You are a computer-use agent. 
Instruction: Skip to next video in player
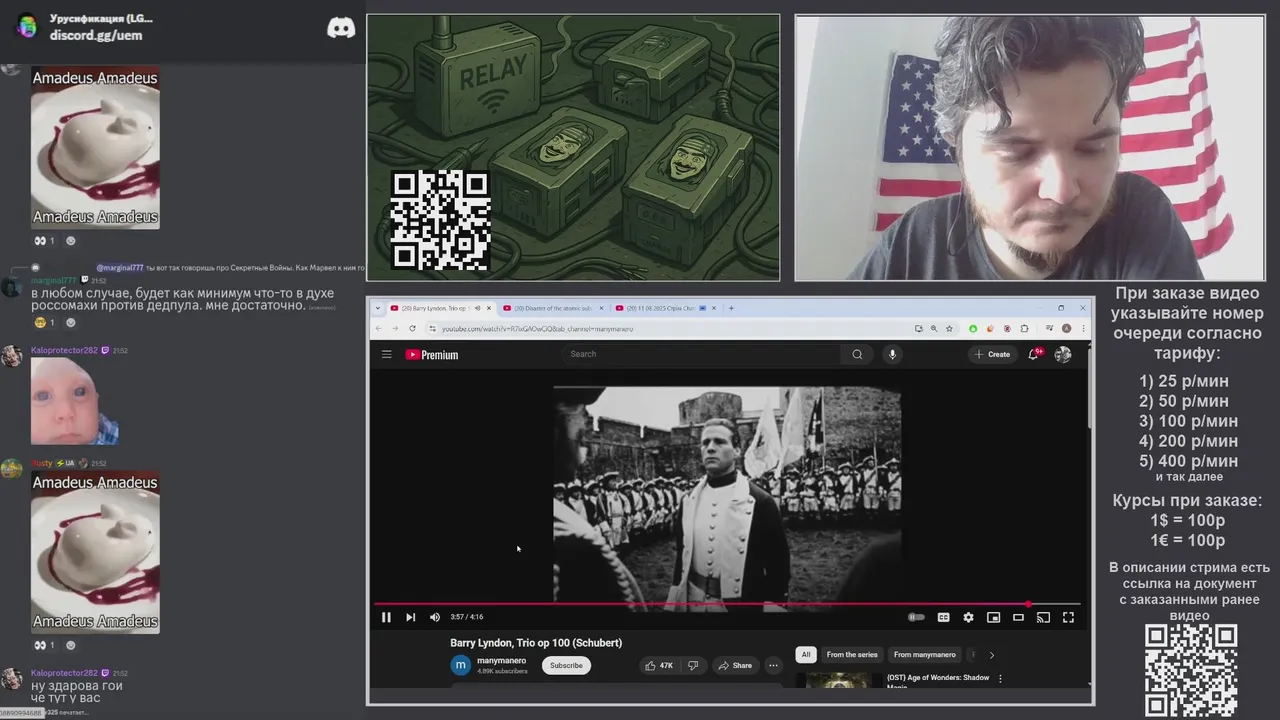click(410, 617)
